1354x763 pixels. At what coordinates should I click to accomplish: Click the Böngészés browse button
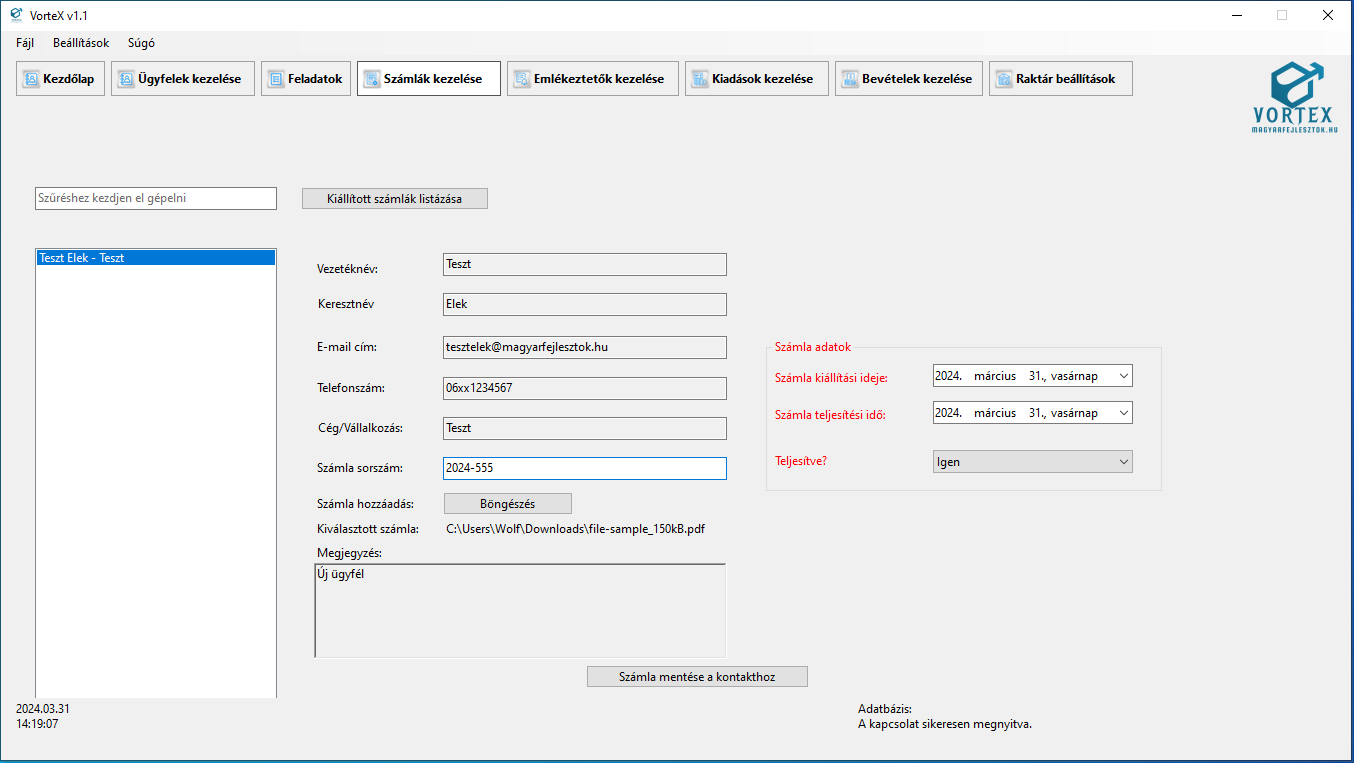(x=507, y=504)
